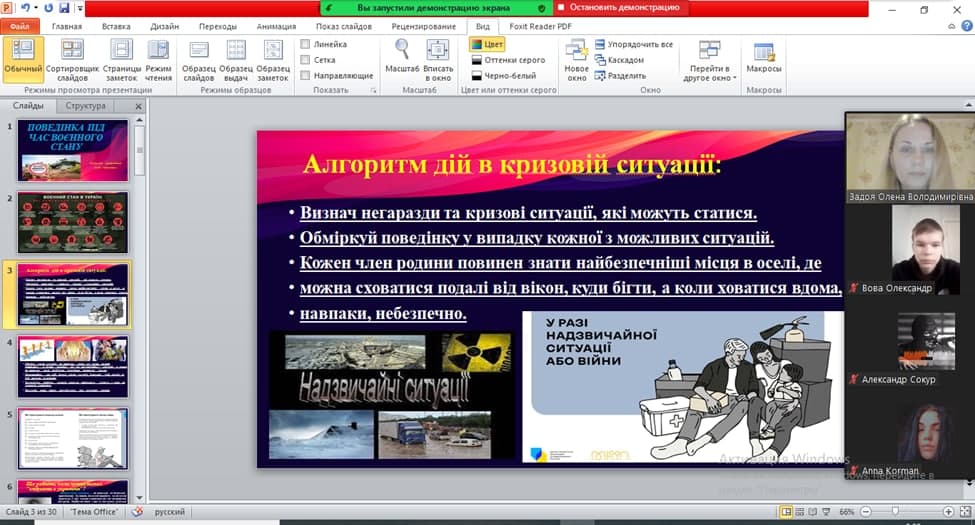
Task: Open Образец выдач master view
Action: click(236, 59)
